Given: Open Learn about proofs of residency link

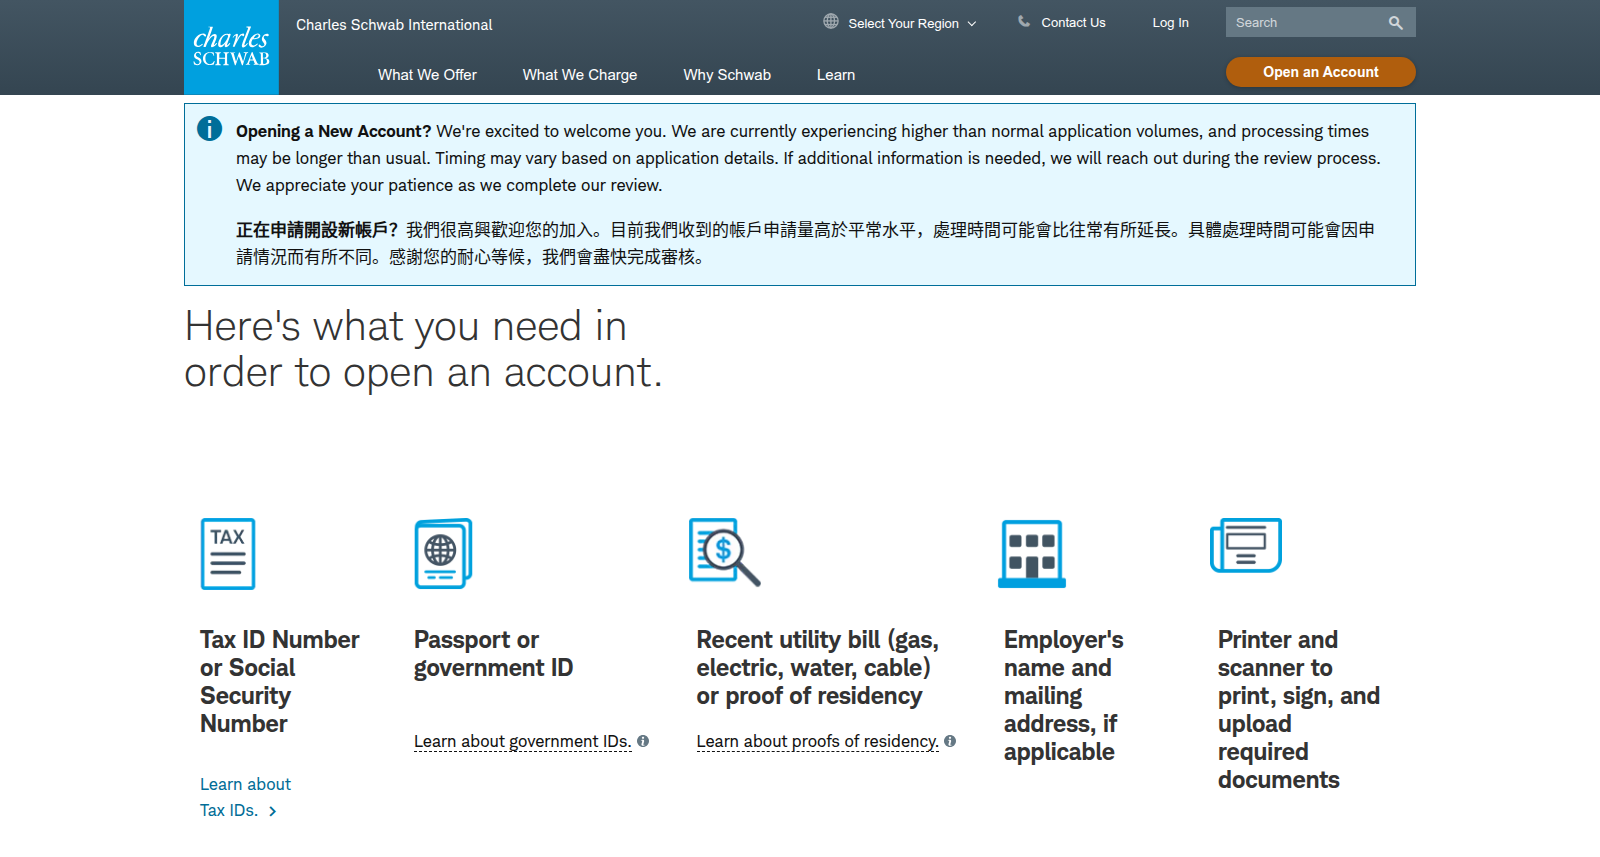Looking at the screenshot, I should click(818, 741).
